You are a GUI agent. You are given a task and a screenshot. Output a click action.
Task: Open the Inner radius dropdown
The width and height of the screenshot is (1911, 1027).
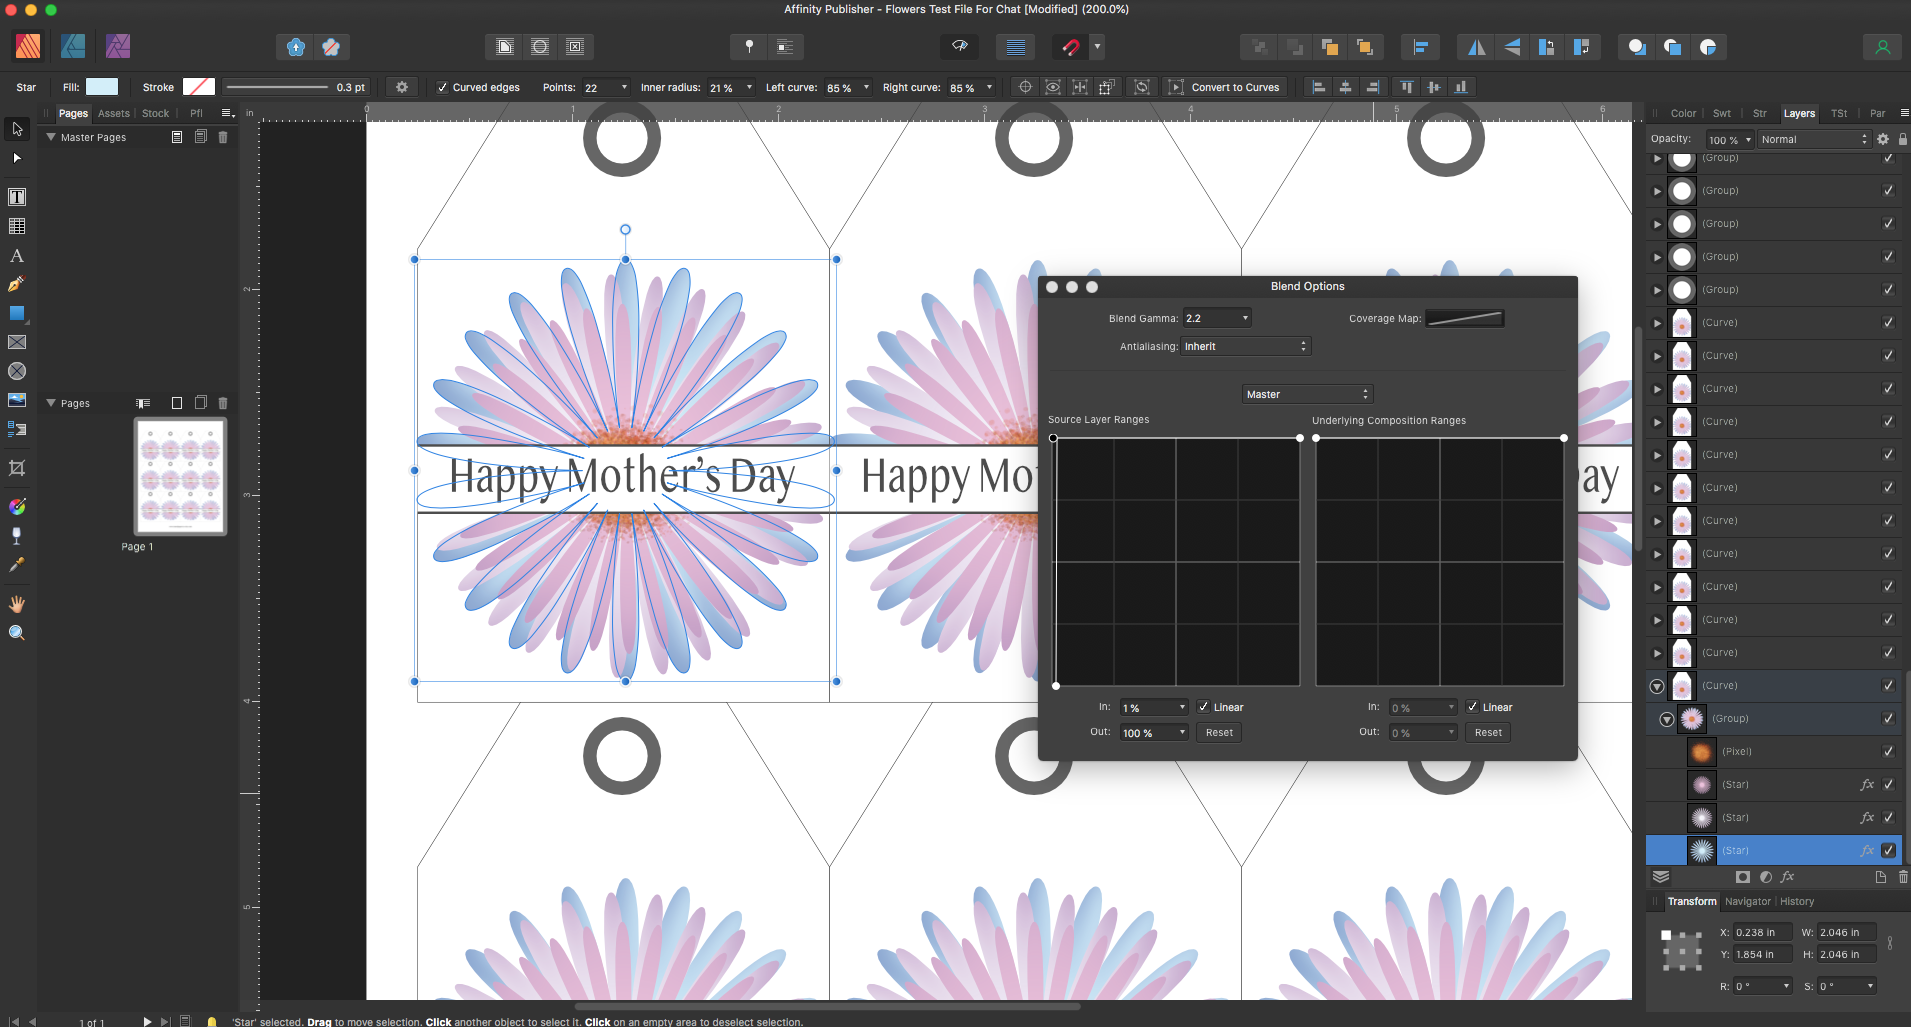tap(749, 87)
